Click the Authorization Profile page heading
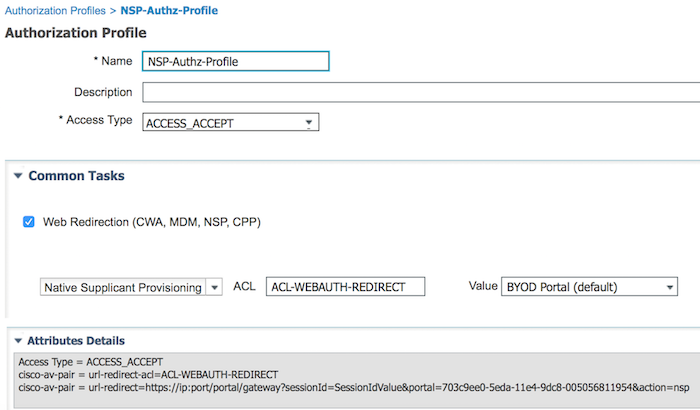This screenshot has width=700, height=410. pos(75,33)
